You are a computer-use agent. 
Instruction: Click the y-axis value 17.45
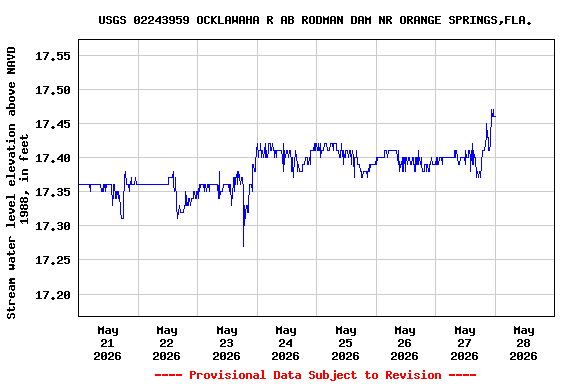53,124
